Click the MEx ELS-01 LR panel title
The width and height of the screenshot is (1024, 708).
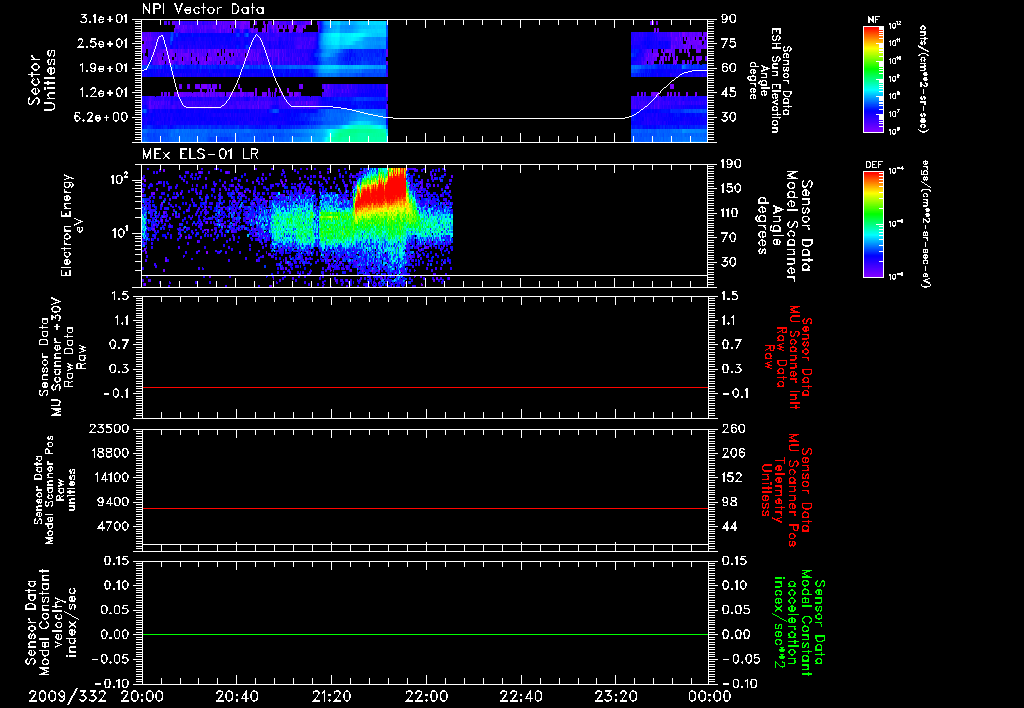pyautogui.click(x=200, y=154)
